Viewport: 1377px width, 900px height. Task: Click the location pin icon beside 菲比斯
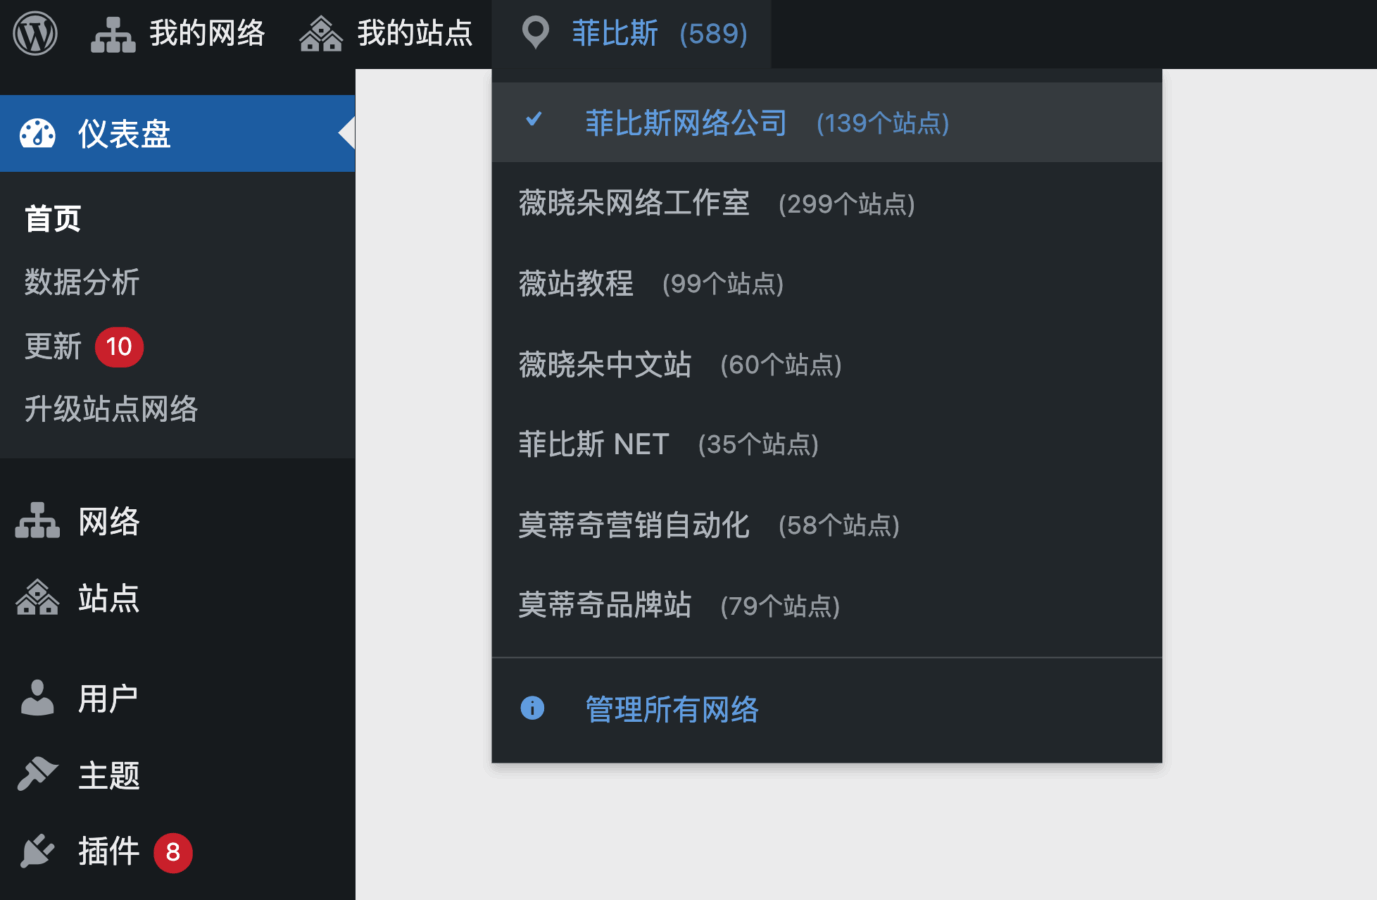(536, 34)
